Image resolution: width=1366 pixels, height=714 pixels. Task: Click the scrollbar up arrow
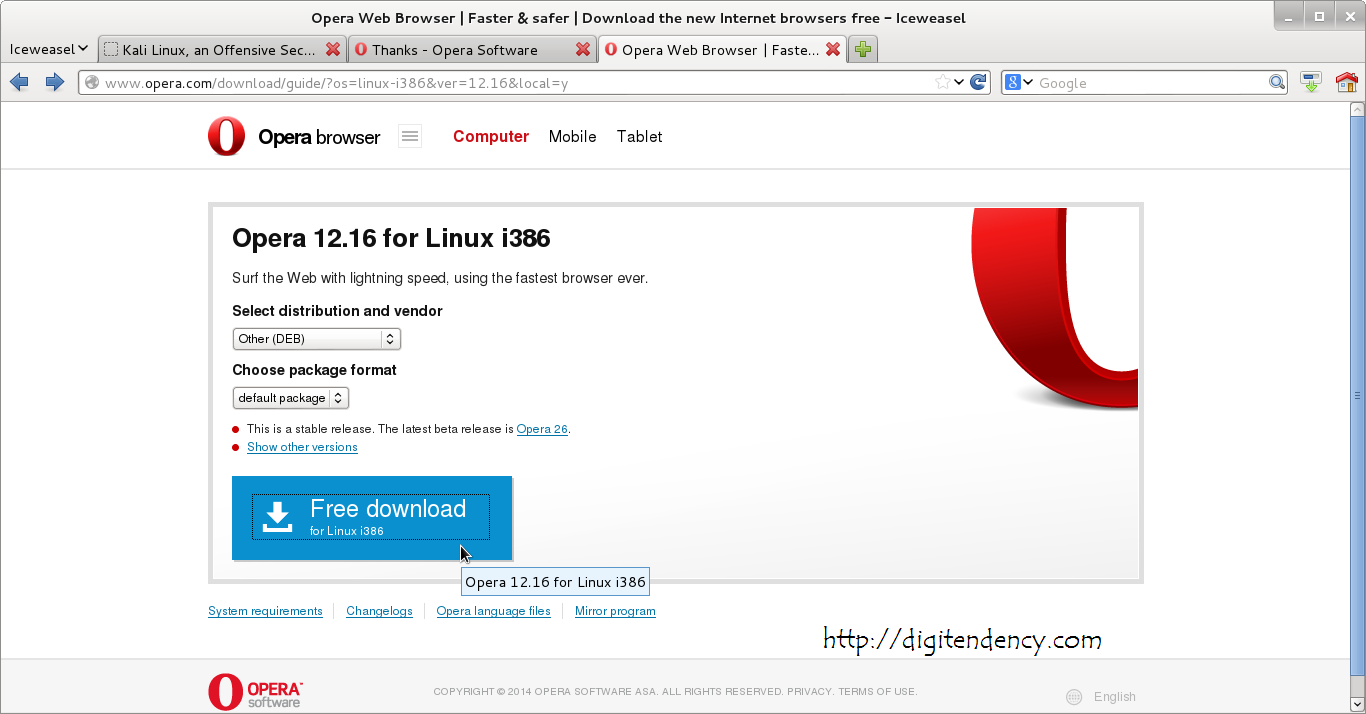coord(1358,107)
